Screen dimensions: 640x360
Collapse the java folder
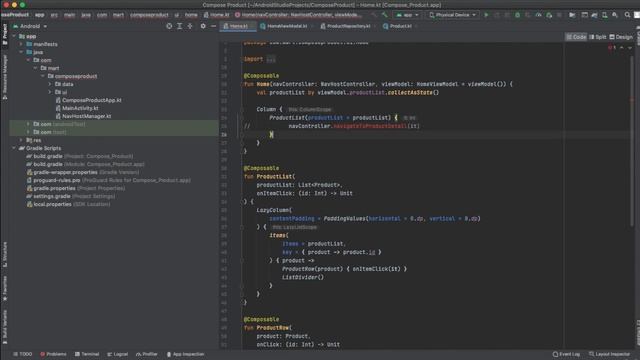pos(21,52)
